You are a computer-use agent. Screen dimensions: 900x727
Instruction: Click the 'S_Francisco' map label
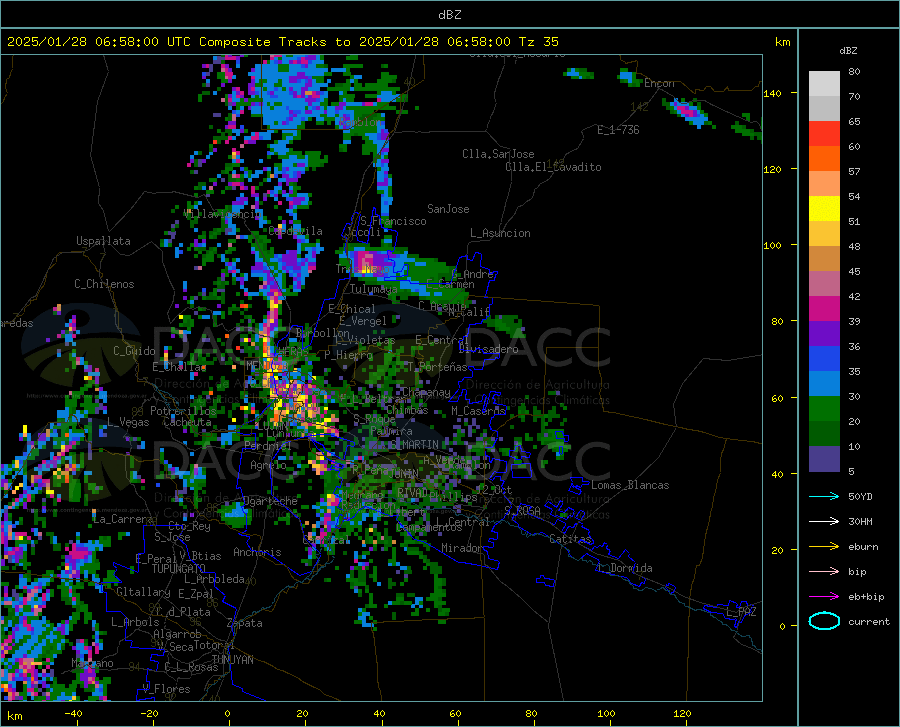(x=393, y=221)
